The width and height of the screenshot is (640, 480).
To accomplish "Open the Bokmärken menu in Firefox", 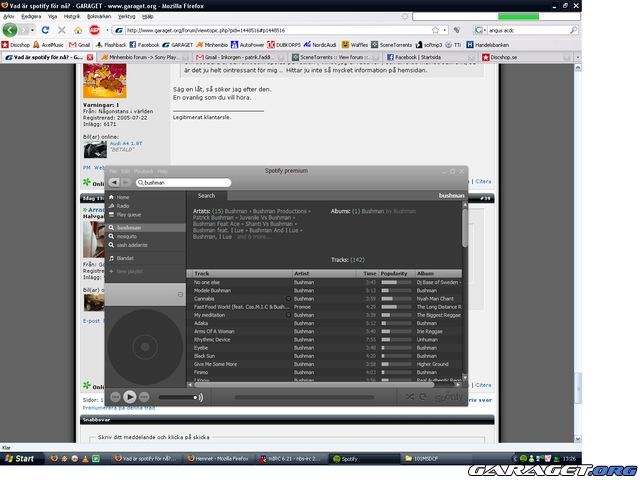I will [x=99, y=16].
